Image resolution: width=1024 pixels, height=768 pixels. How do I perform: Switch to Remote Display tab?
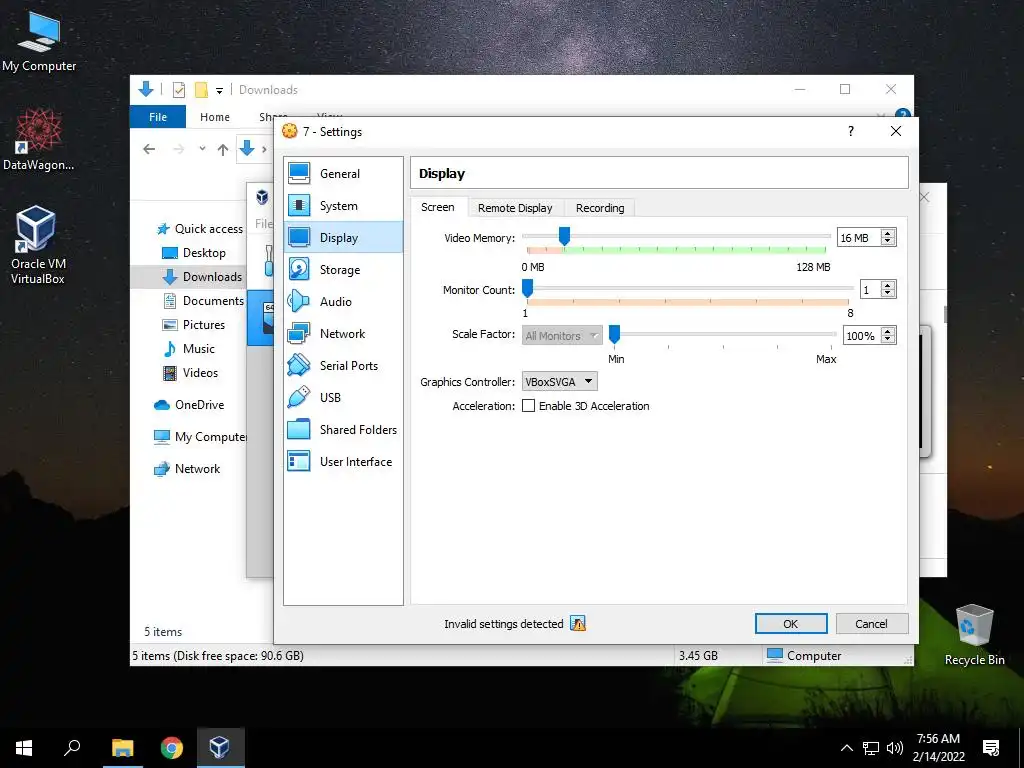point(515,208)
